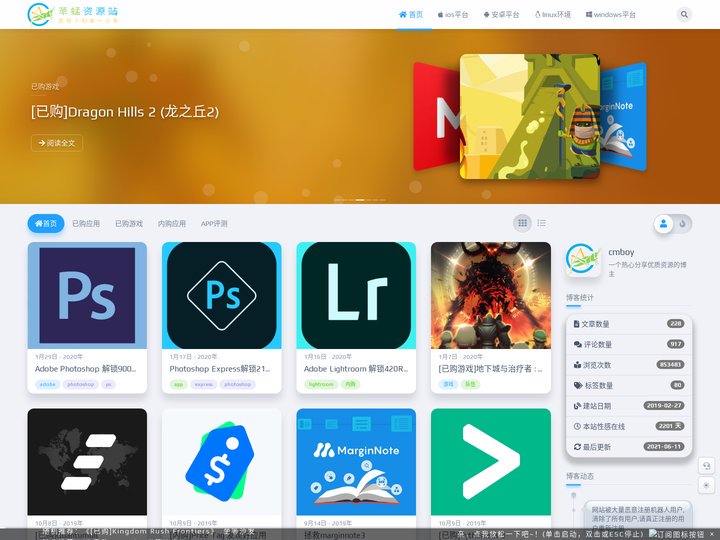The image size is (720, 540).
Task: Switch to the 已购游戏 tab
Action: tap(129, 224)
